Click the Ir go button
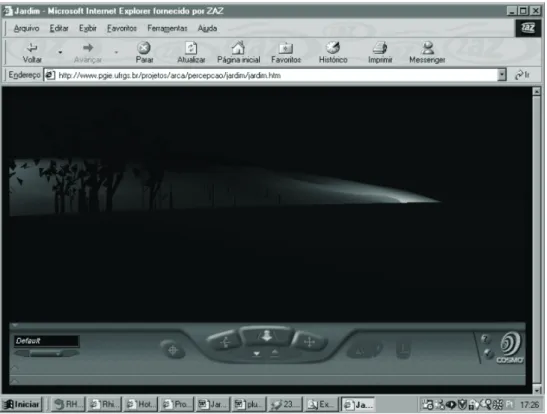Screen dimensions: 547x414 [522, 75]
